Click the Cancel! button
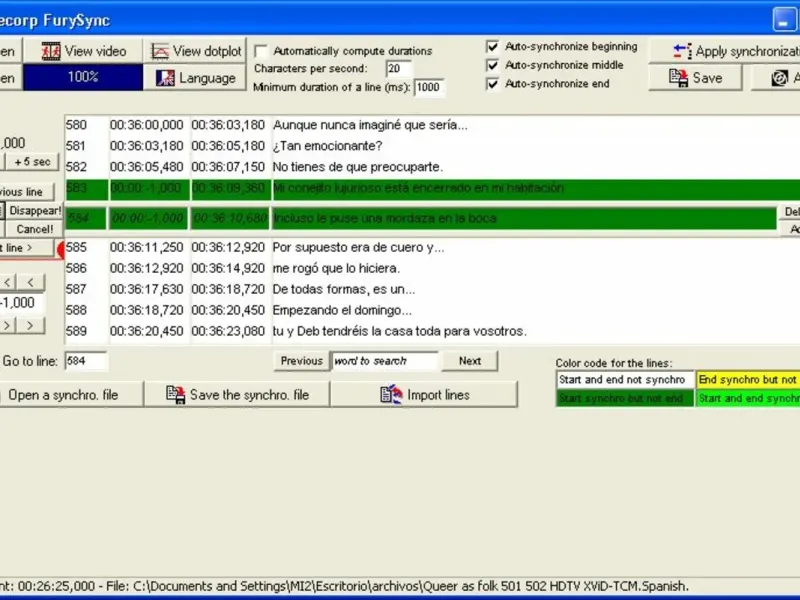Image resolution: width=800 pixels, height=600 pixels. [x=35, y=229]
